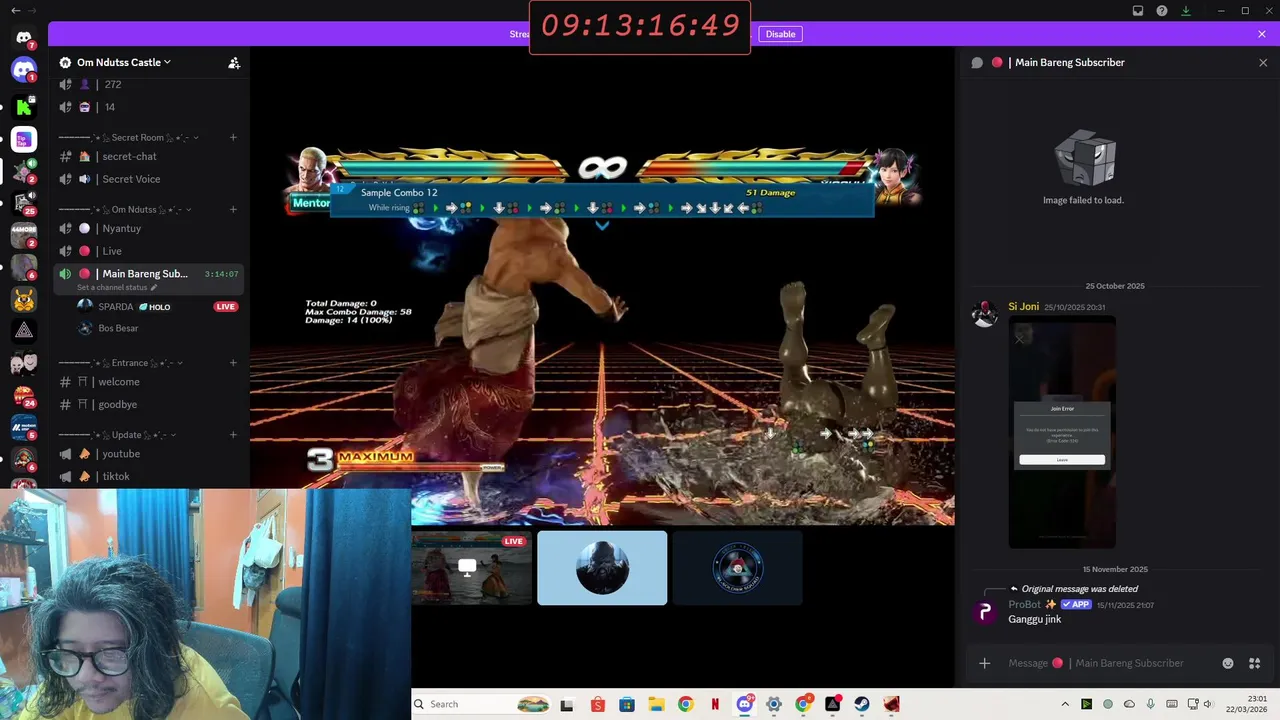1280x720 pixels.
Task: Join the Nyantuy voice channel
Action: point(149,228)
